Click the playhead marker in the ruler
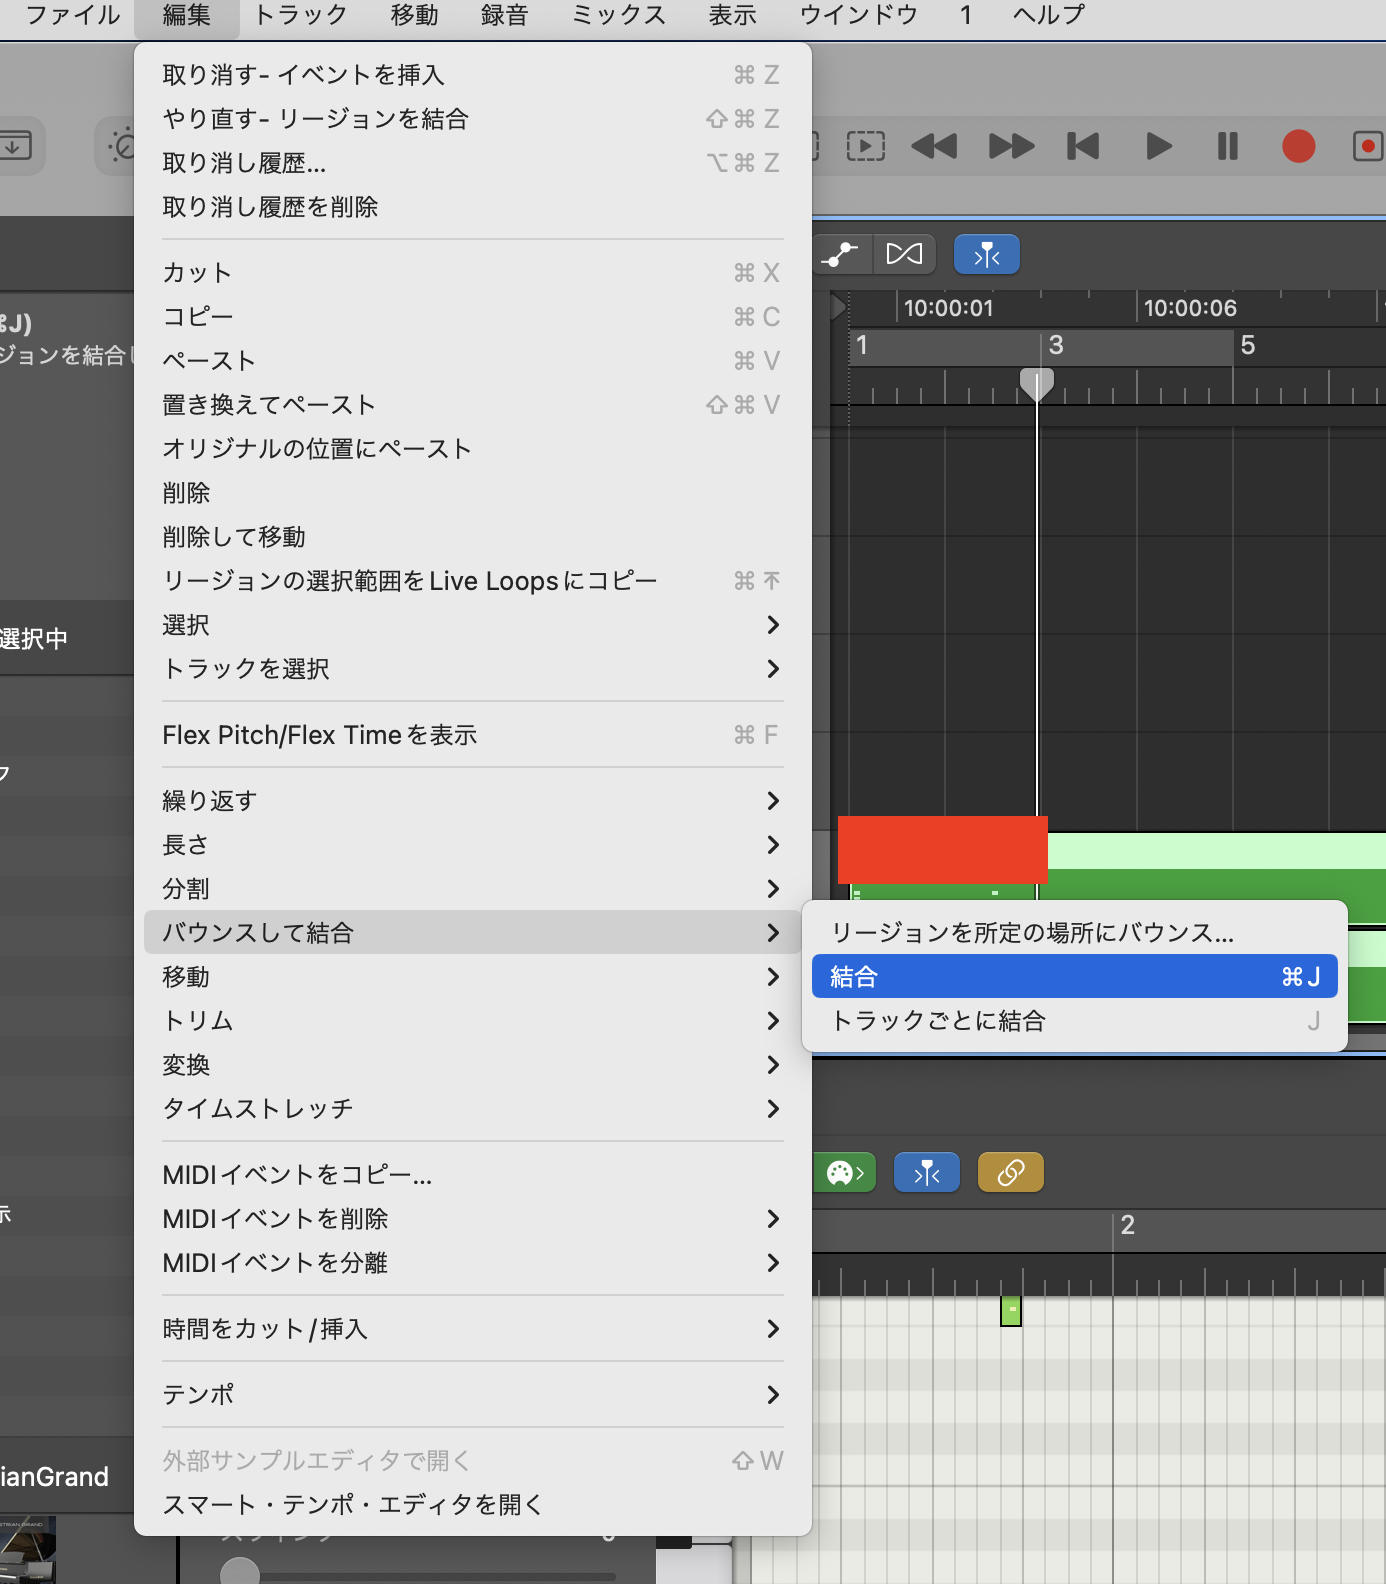Viewport: 1386px width, 1584px height. point(1036,383)
